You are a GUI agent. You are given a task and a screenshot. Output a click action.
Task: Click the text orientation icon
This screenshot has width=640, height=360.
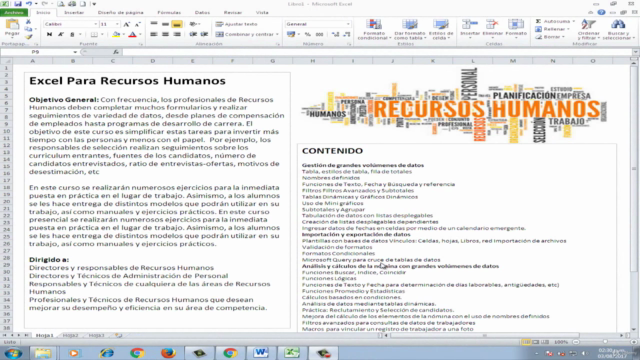click(x=193, y=24)
